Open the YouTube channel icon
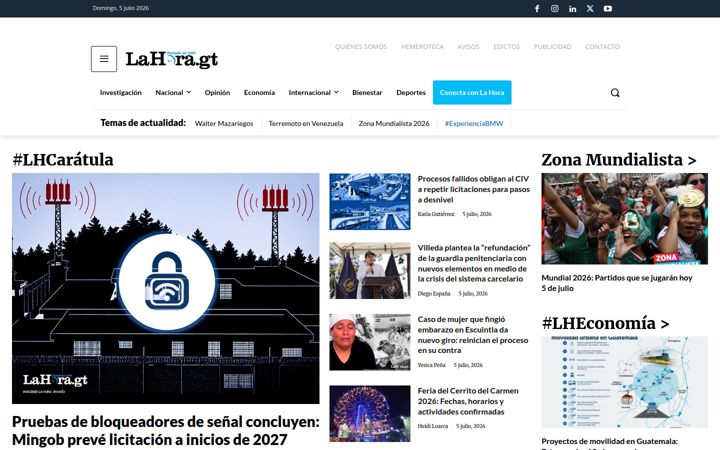 (x=608, y=9)
